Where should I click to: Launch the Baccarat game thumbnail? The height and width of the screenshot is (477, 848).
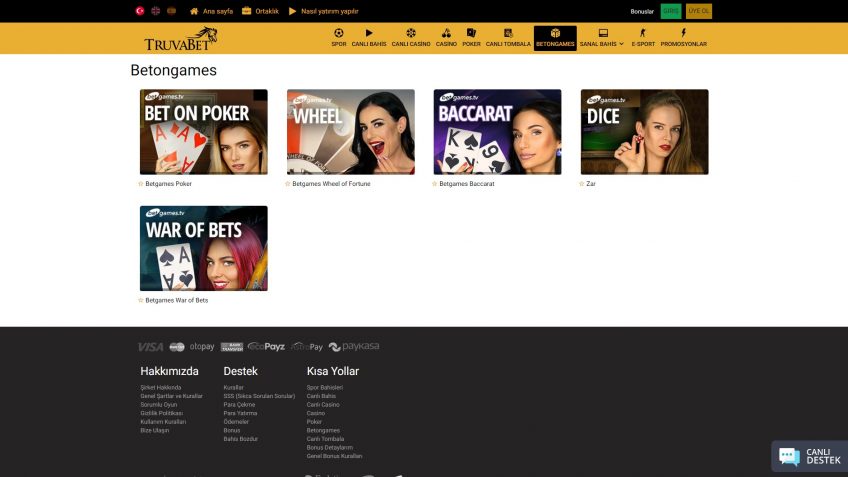(498, 132)
